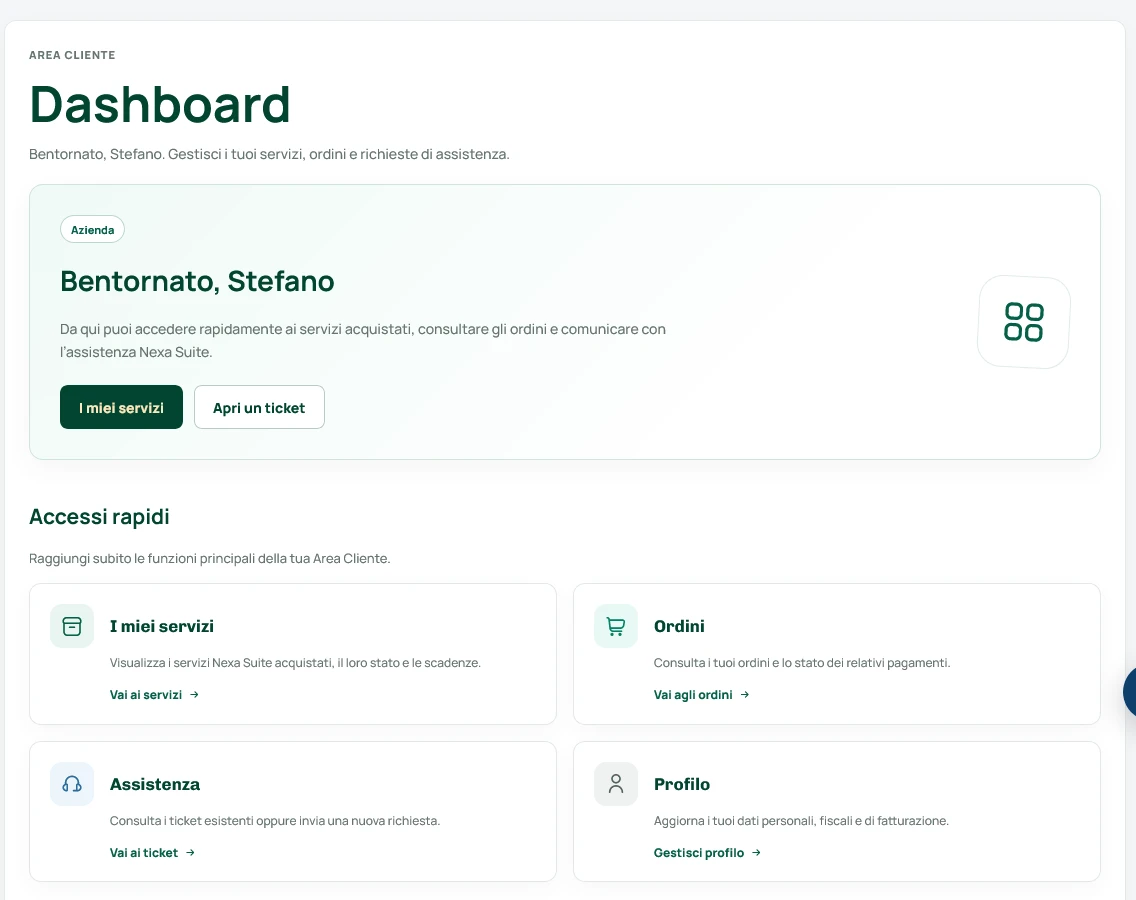Click the person icon beside Profilo
1136x900 pixels.
[x=616, y=784]
